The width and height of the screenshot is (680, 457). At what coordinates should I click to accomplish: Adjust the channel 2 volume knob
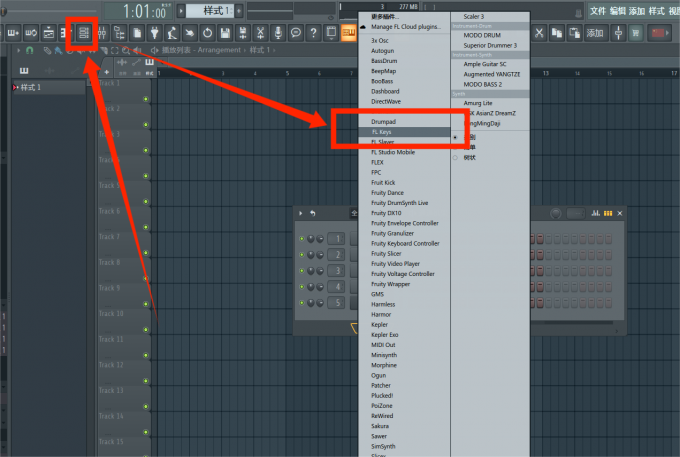(320, 255)
